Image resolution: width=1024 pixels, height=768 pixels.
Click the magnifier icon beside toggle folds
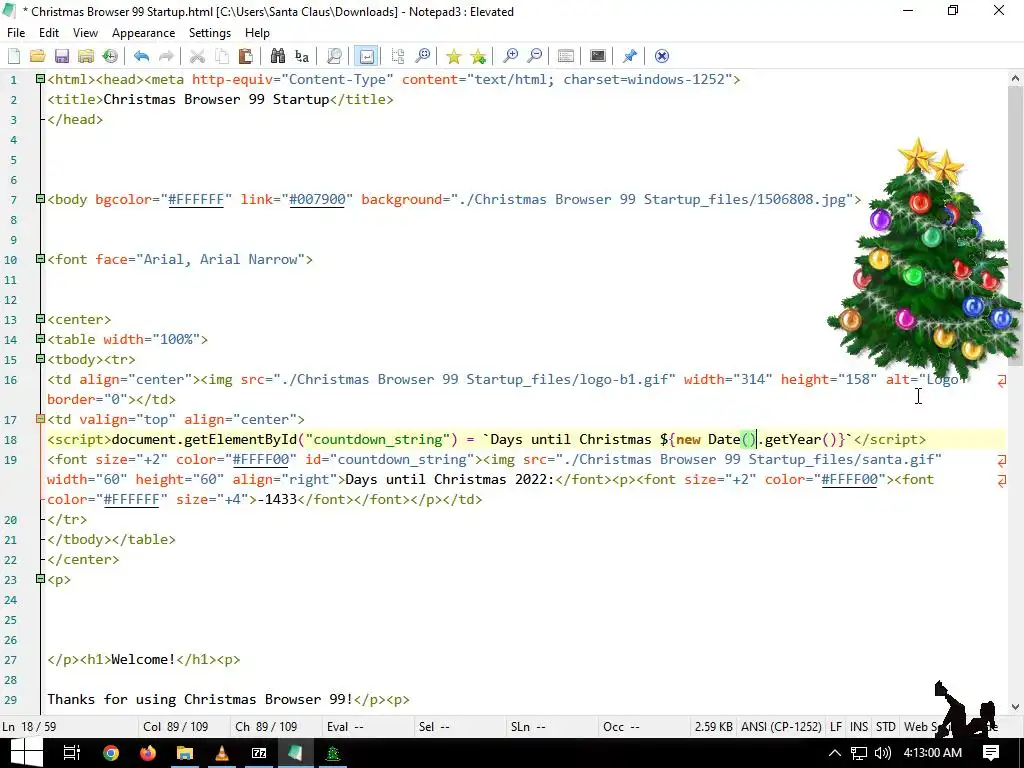pos(423,56)
